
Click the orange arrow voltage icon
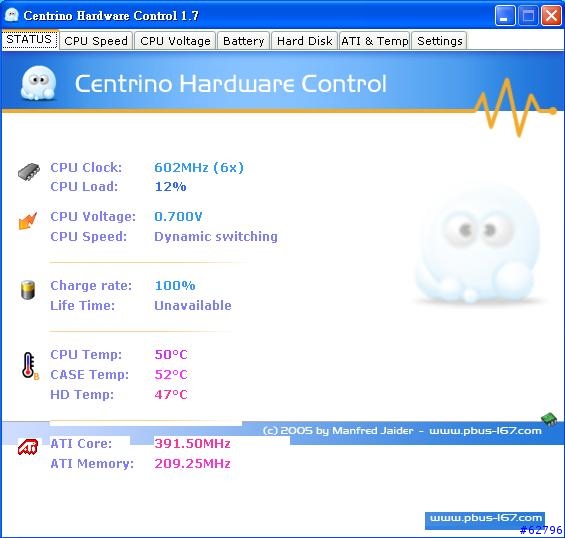(x=28, y=221)
